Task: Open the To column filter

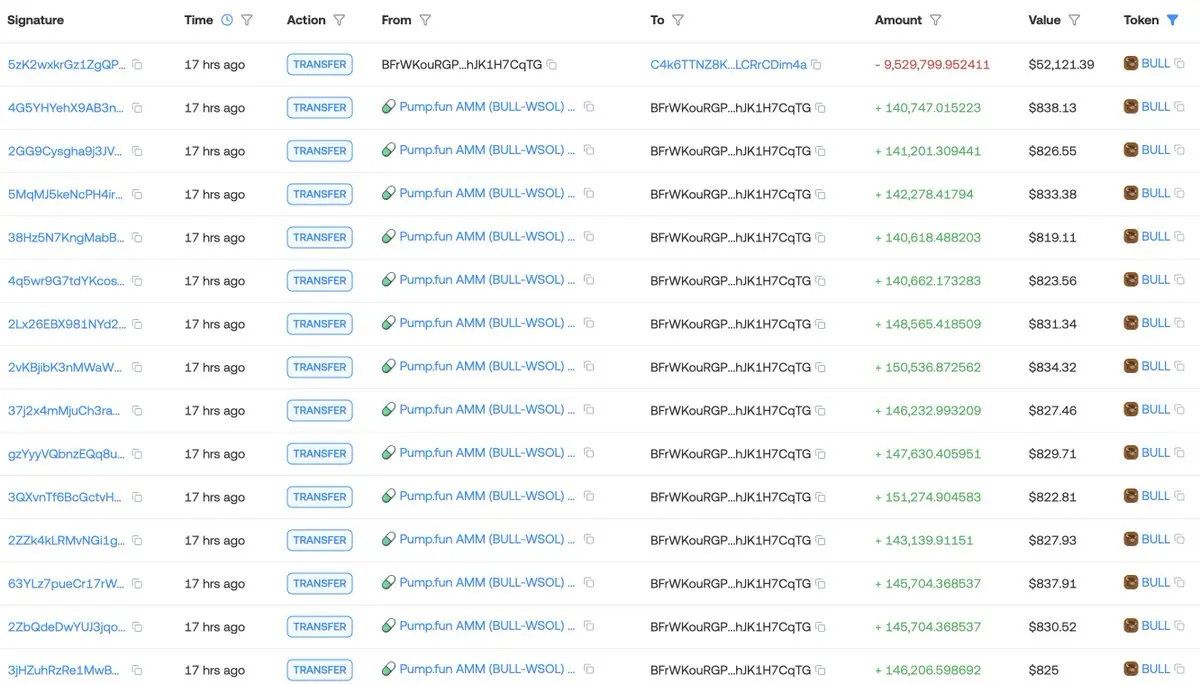Action: (x=678, y=20)
